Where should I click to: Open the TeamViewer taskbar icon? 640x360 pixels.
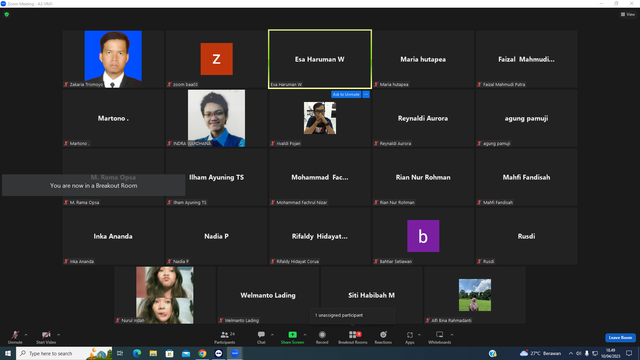[218, 353]
